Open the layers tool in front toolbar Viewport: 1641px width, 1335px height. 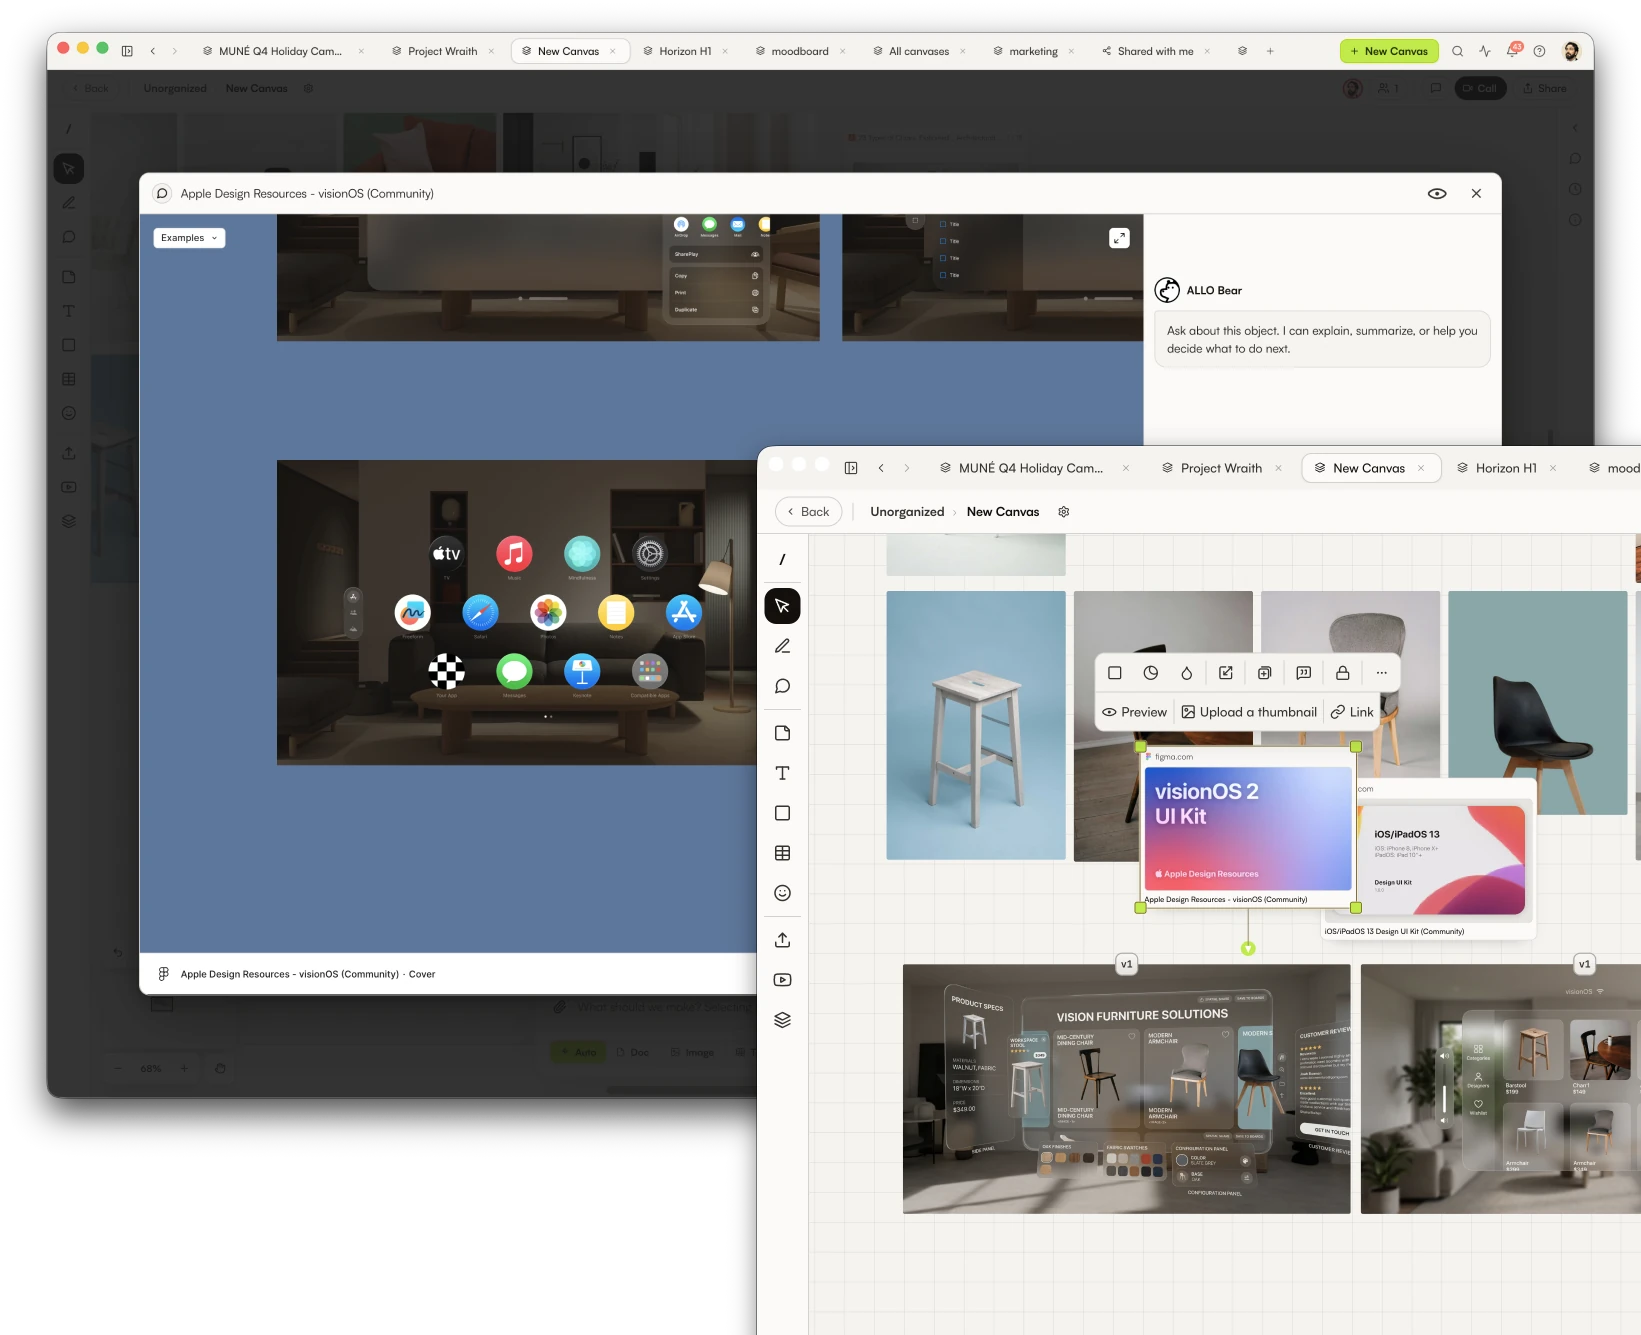pyautogui.click(x=782, y=1020)
